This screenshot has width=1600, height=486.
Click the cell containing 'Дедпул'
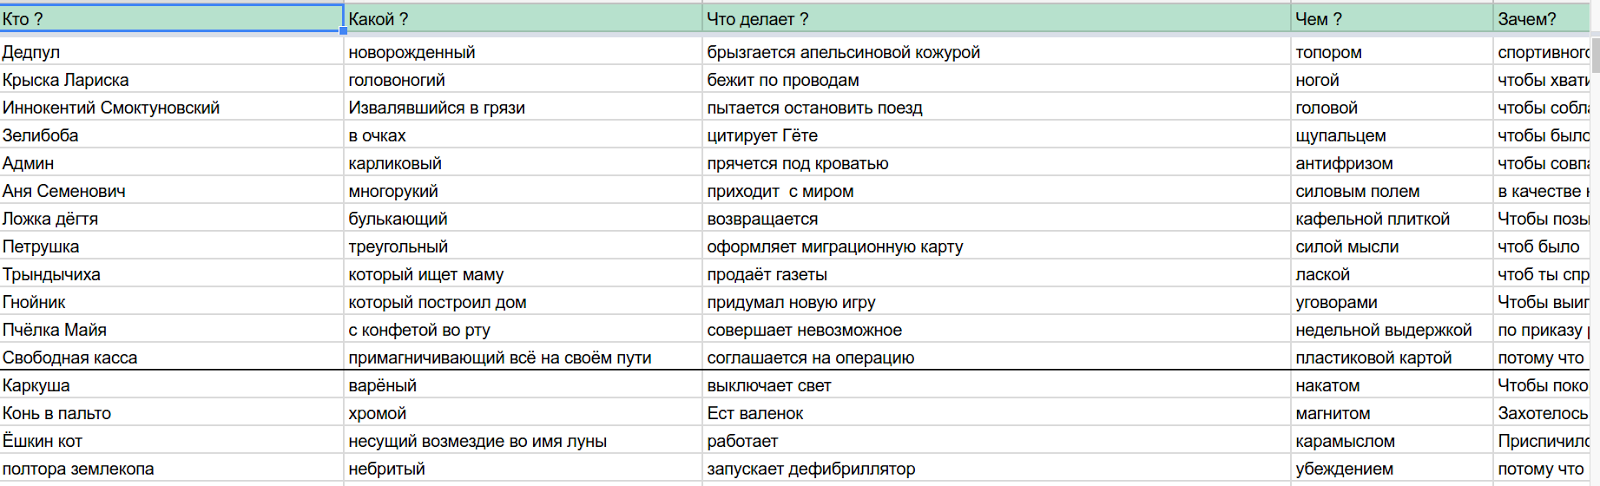(171, 52)
